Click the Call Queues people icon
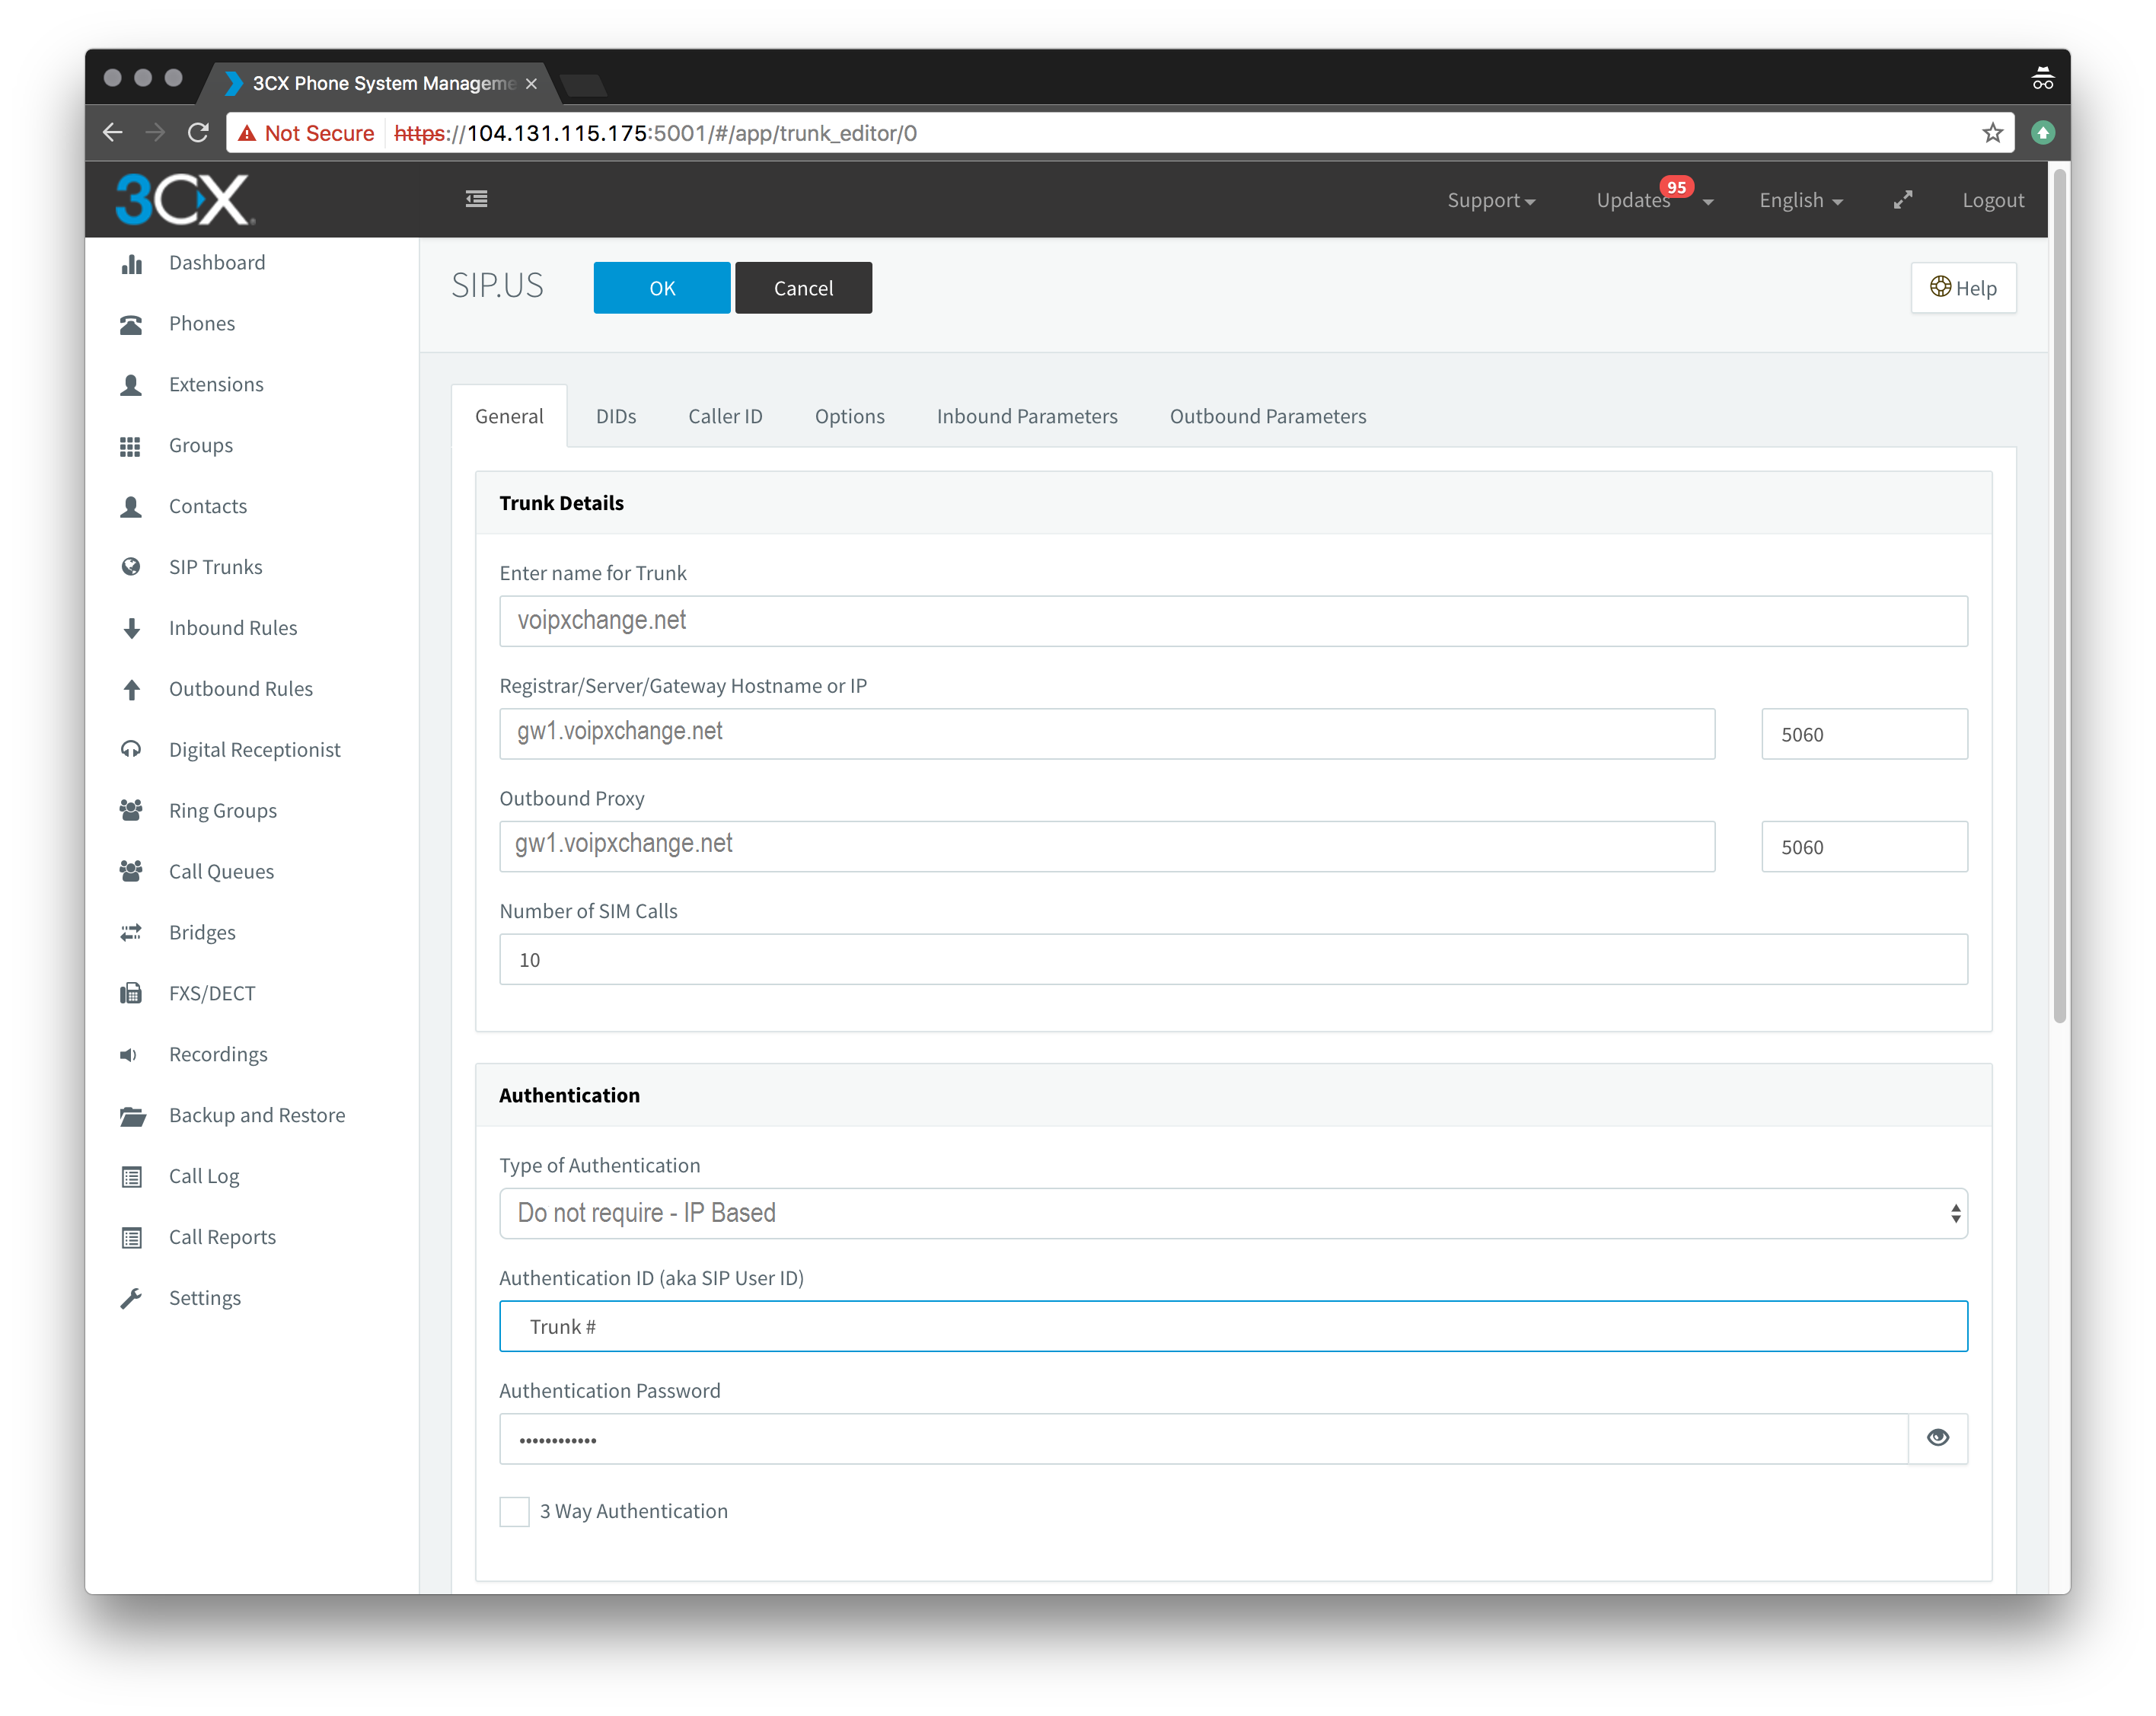 tap(131, 872)
